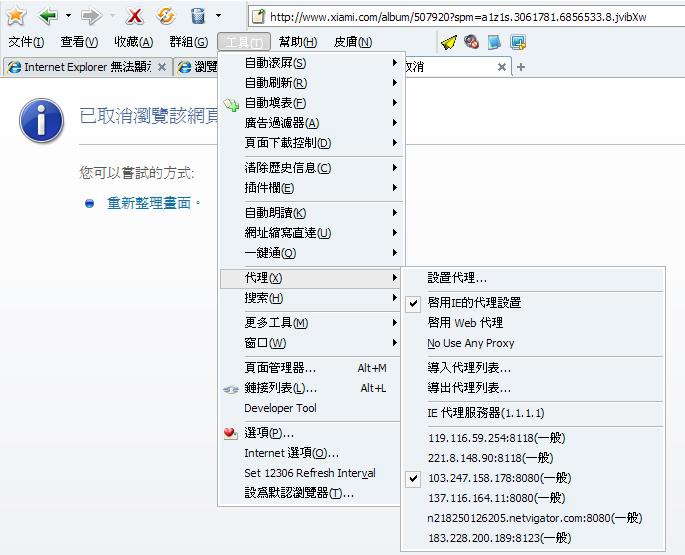Image resolution: width=685 pixels, height=555 pixels.
Task: Expand 更多工具(M) submenu
Action: (311, 323)
